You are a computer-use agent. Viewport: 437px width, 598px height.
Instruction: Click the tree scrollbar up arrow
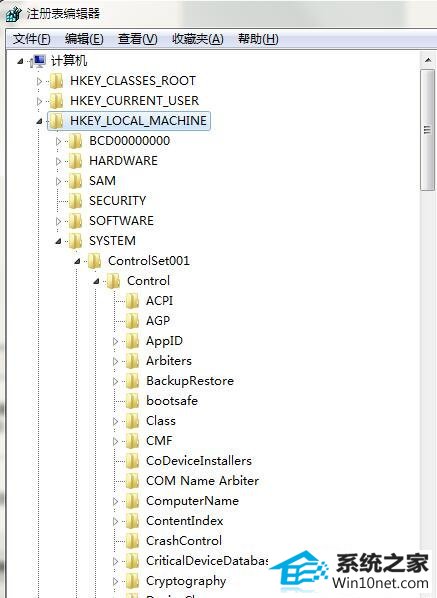(x=427, y=60)
